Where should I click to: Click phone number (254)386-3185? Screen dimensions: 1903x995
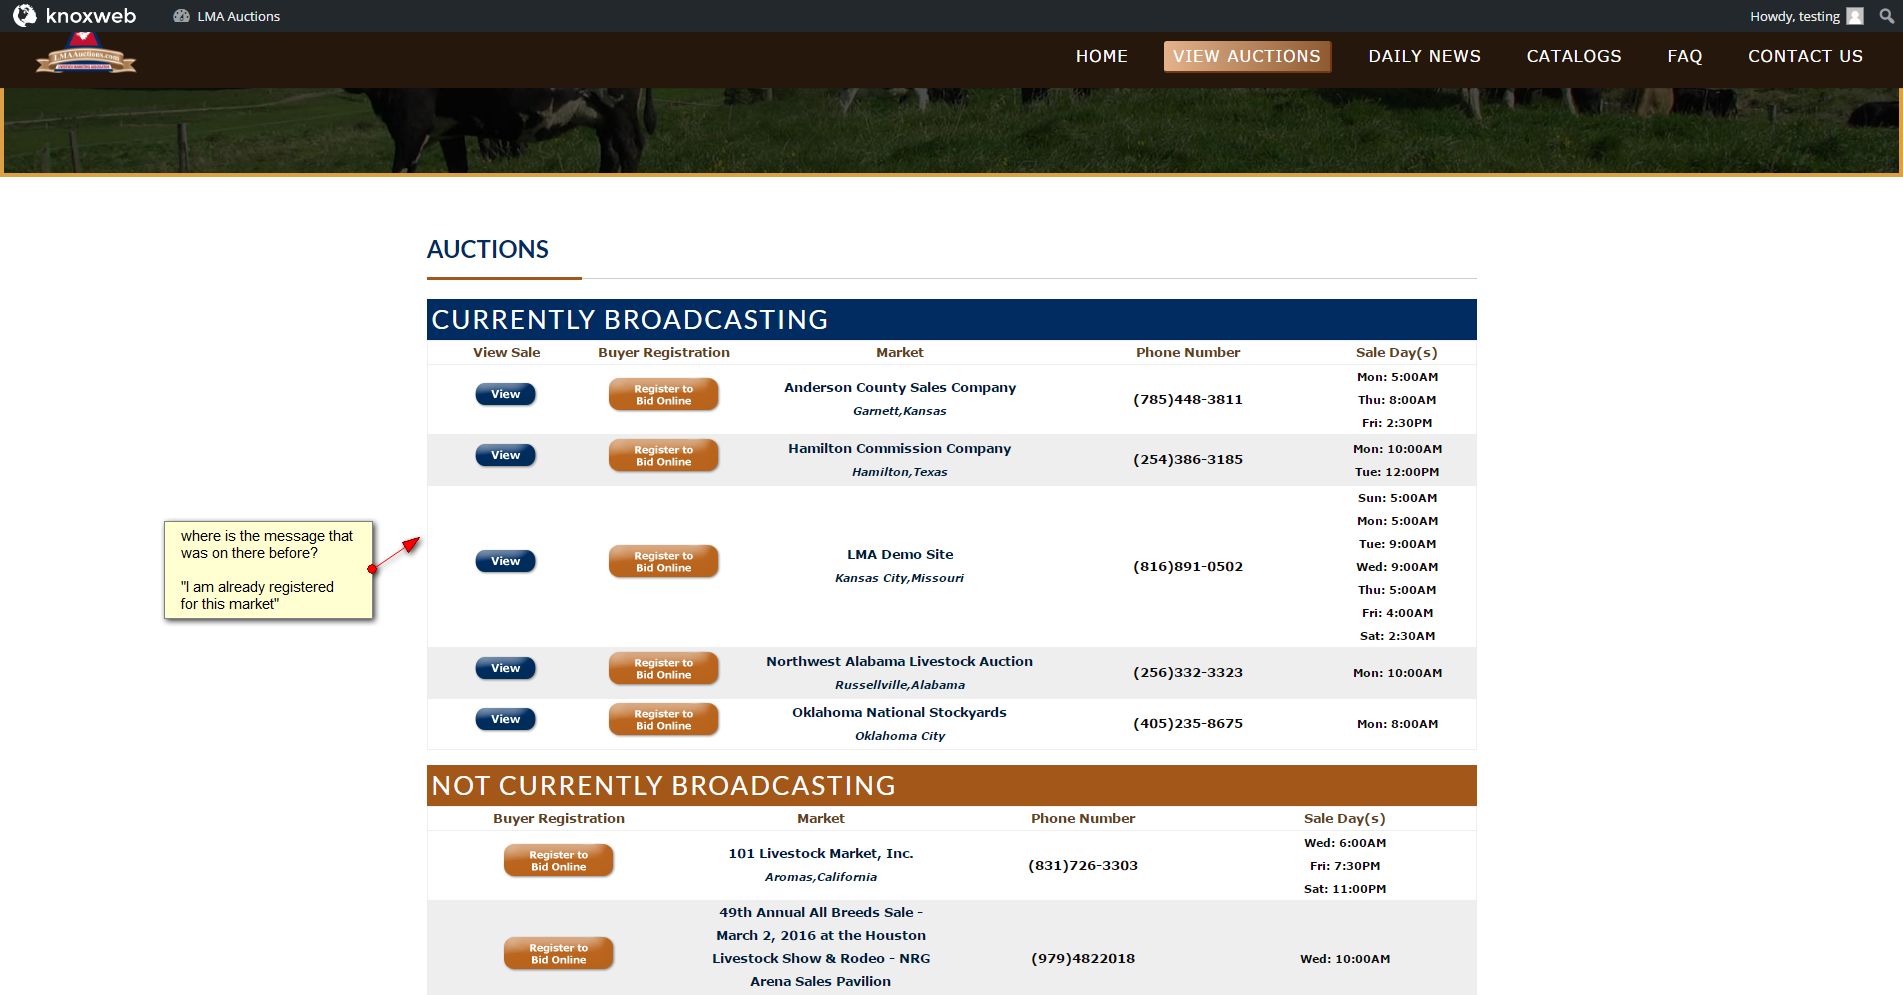(1188, 460)
